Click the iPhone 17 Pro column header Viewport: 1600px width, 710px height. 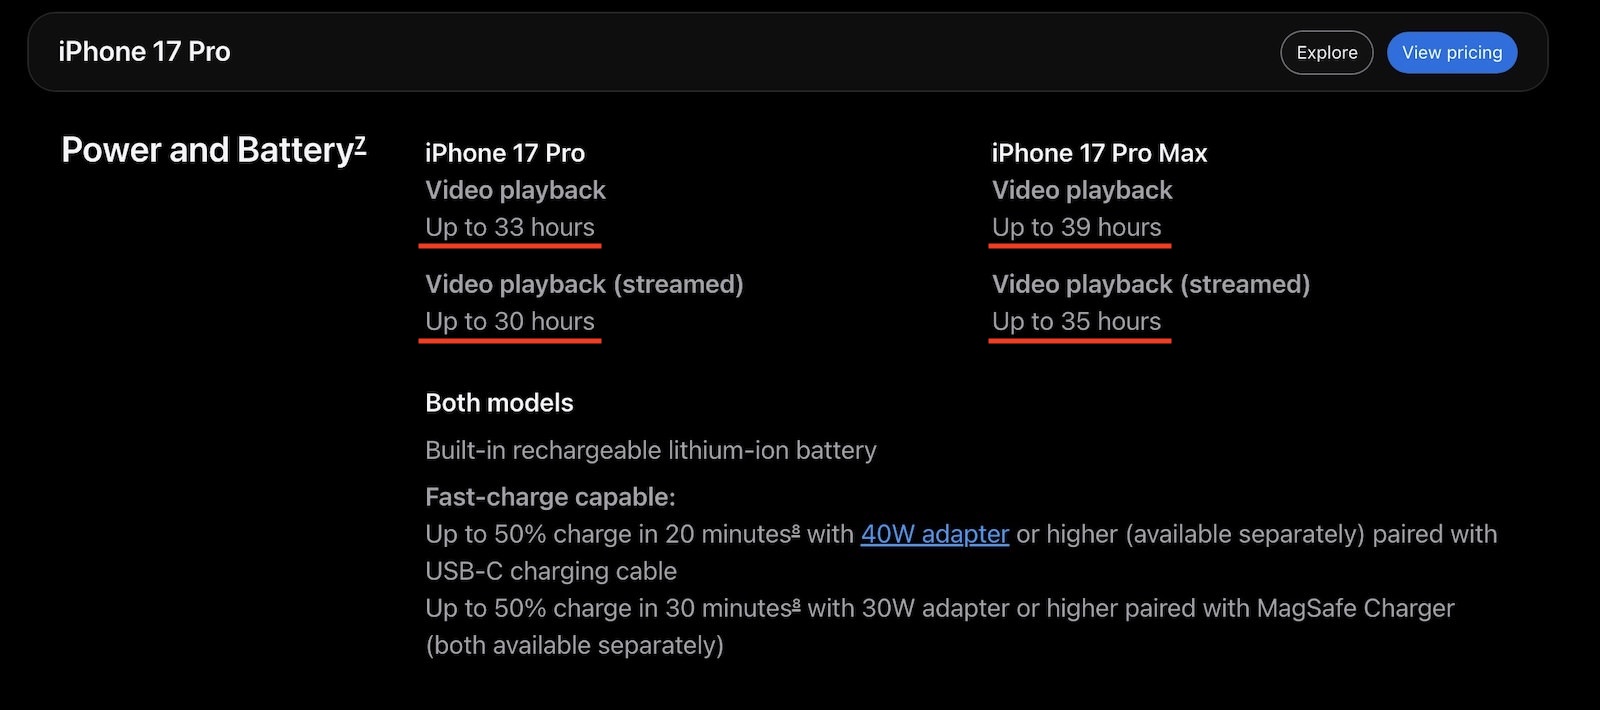pyautogui.click(x=504, y=153)
